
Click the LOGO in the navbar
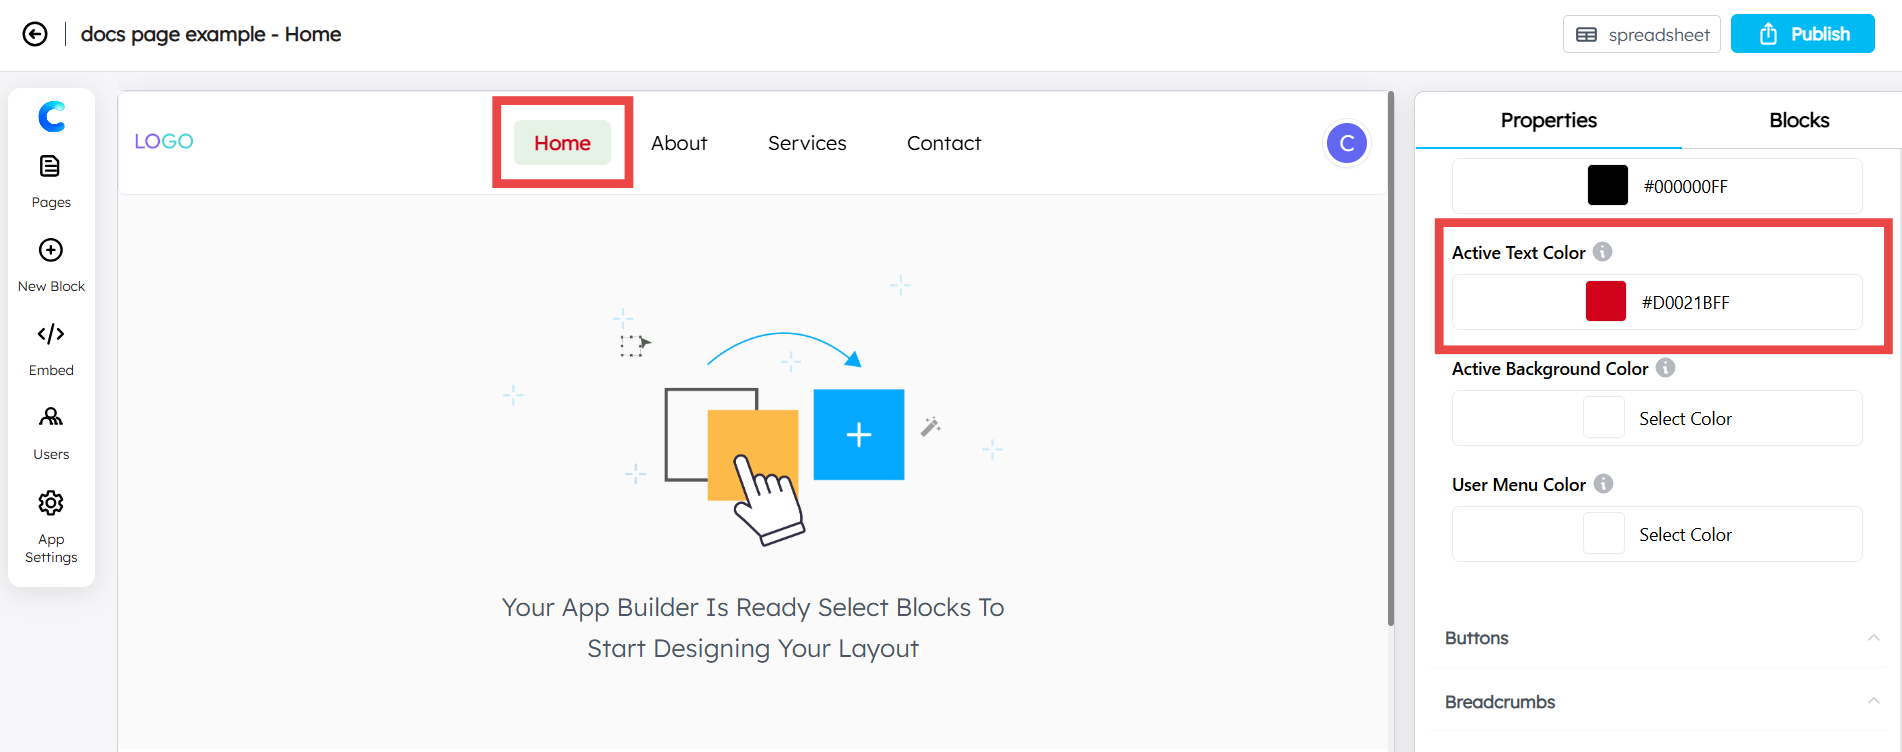click(164, 141)
